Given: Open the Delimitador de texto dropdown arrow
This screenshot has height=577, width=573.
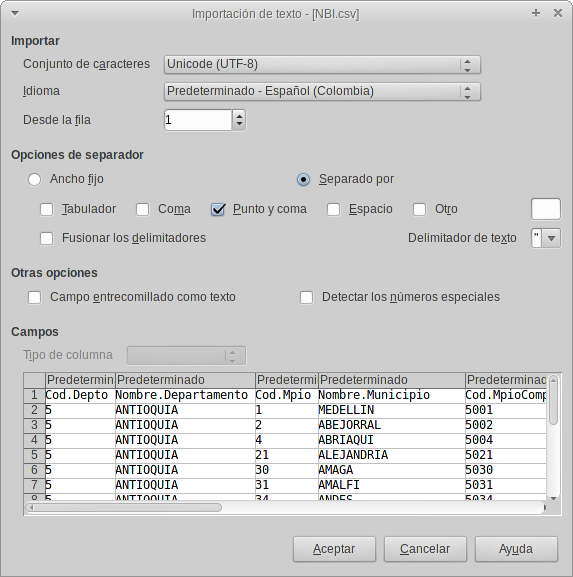Looking at the screenshot, I should coord(551,238).
